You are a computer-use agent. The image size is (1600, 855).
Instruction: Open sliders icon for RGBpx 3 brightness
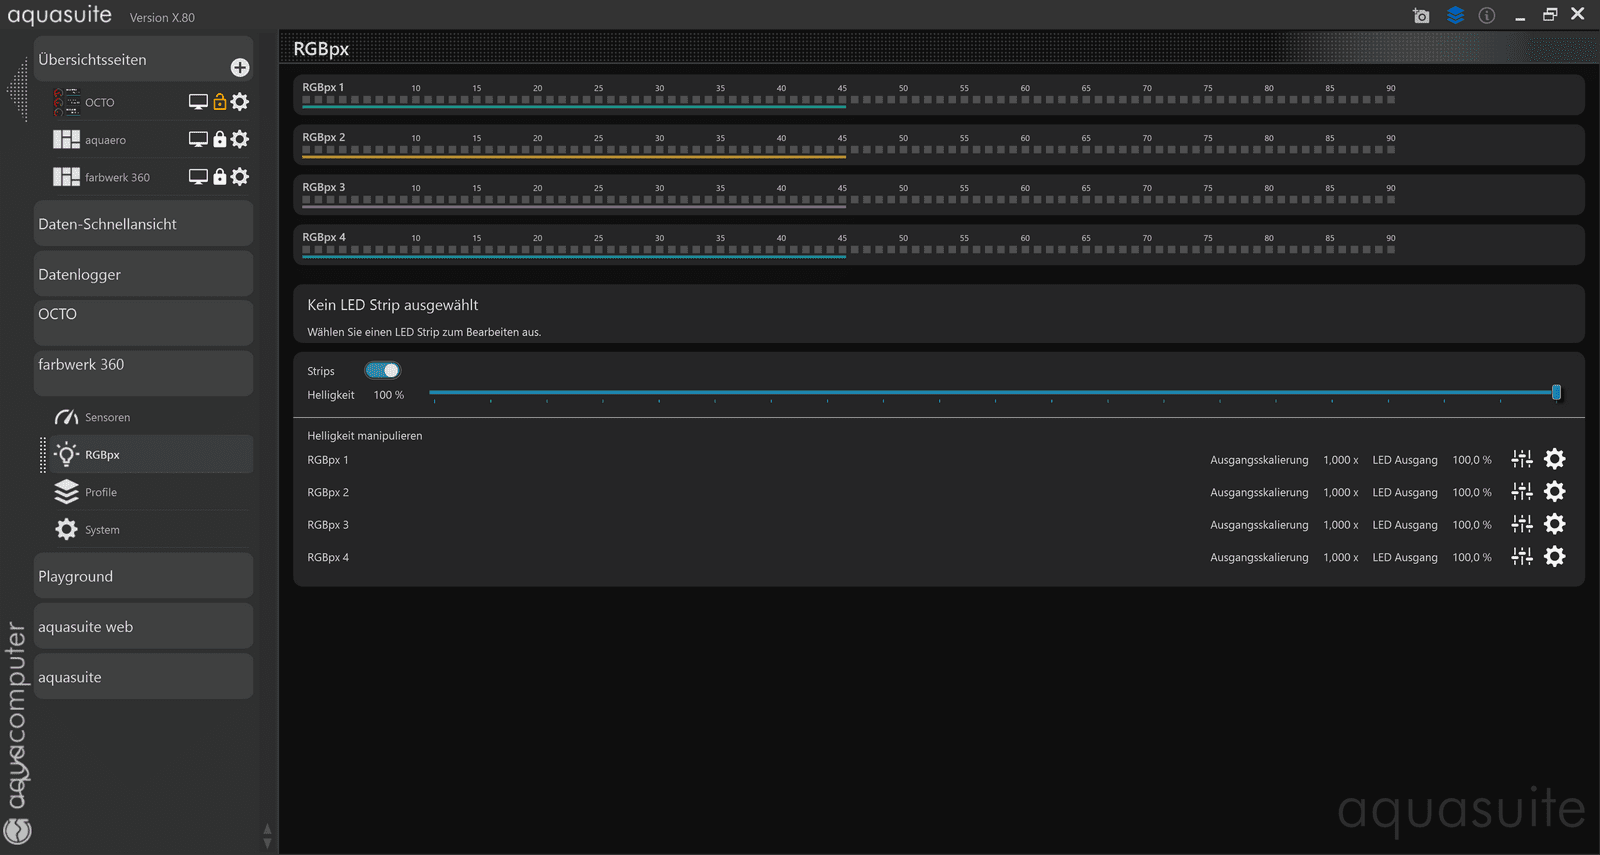click(1522, 524)
